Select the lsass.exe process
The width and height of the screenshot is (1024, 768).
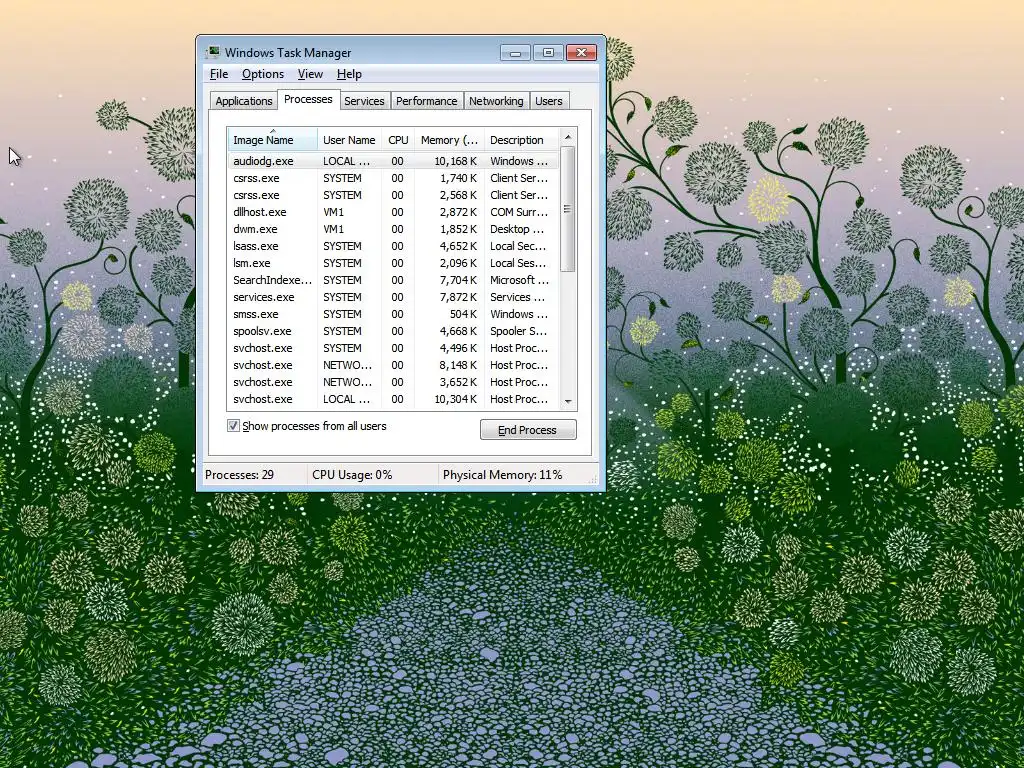[393, 246]
